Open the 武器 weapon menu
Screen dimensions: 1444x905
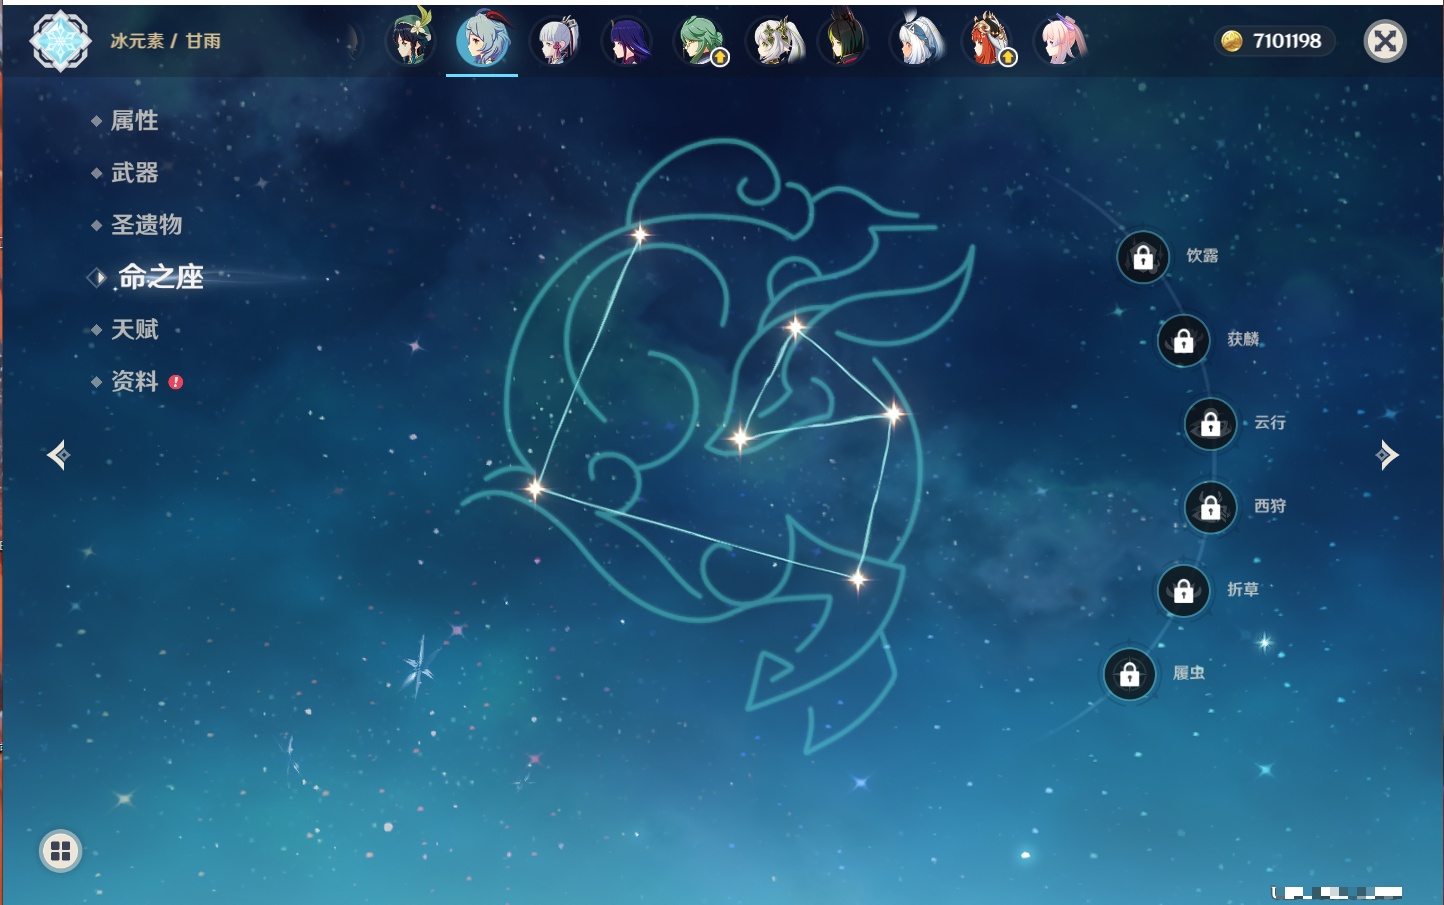pos(134,173)
